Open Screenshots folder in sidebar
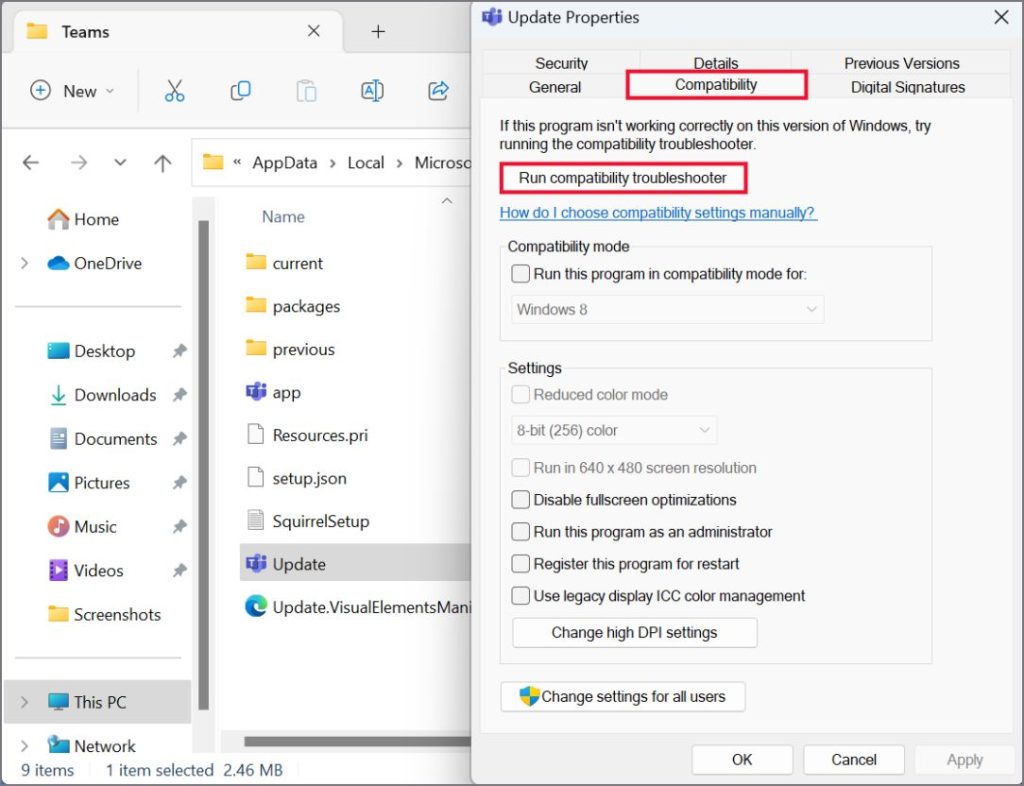Image resolution: width=1024 pixels, height=786 pixels. pos(104,614)
